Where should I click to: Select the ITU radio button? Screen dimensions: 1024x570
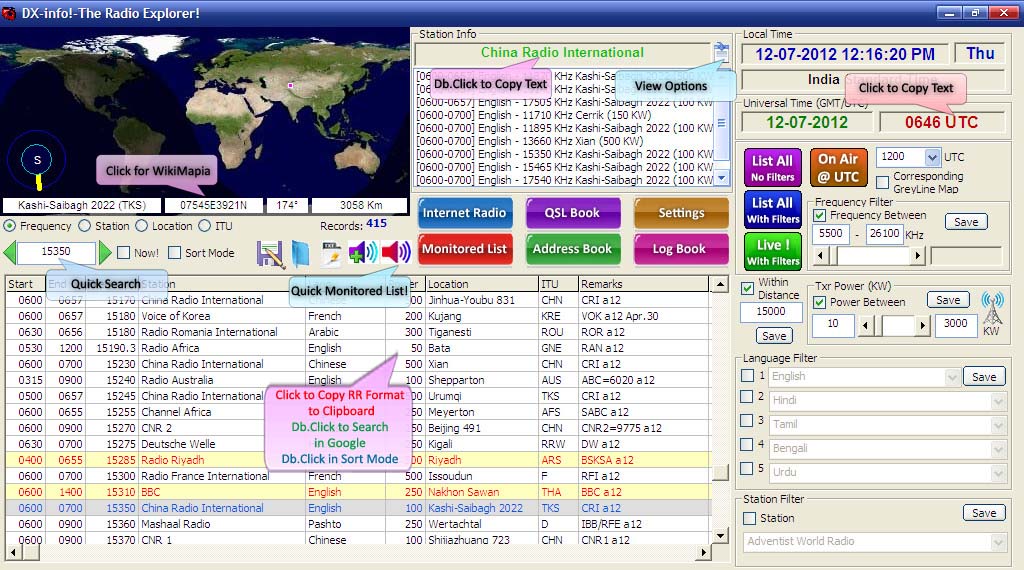pos(205,226)
